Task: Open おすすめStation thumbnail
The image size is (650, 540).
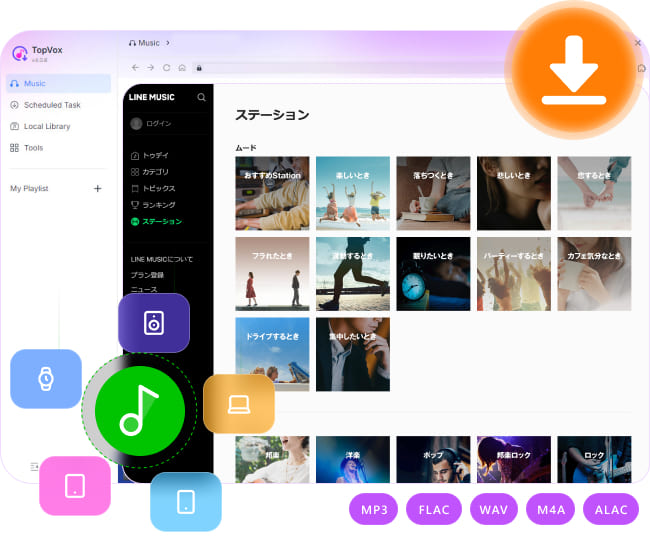Action: point(272,193)
